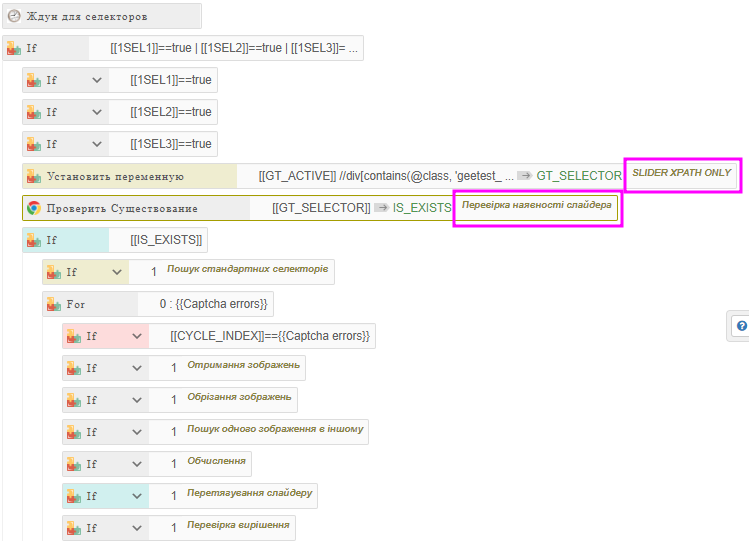Open the help question mark icon
Viewport: 749px width, 544px height.
pyautogui.click(x=741, y=326)
